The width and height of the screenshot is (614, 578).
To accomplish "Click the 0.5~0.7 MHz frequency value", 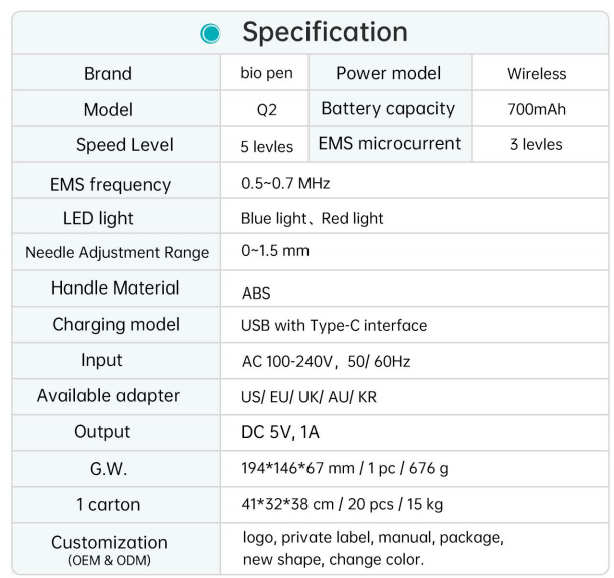I will click(x=285, y=184).
